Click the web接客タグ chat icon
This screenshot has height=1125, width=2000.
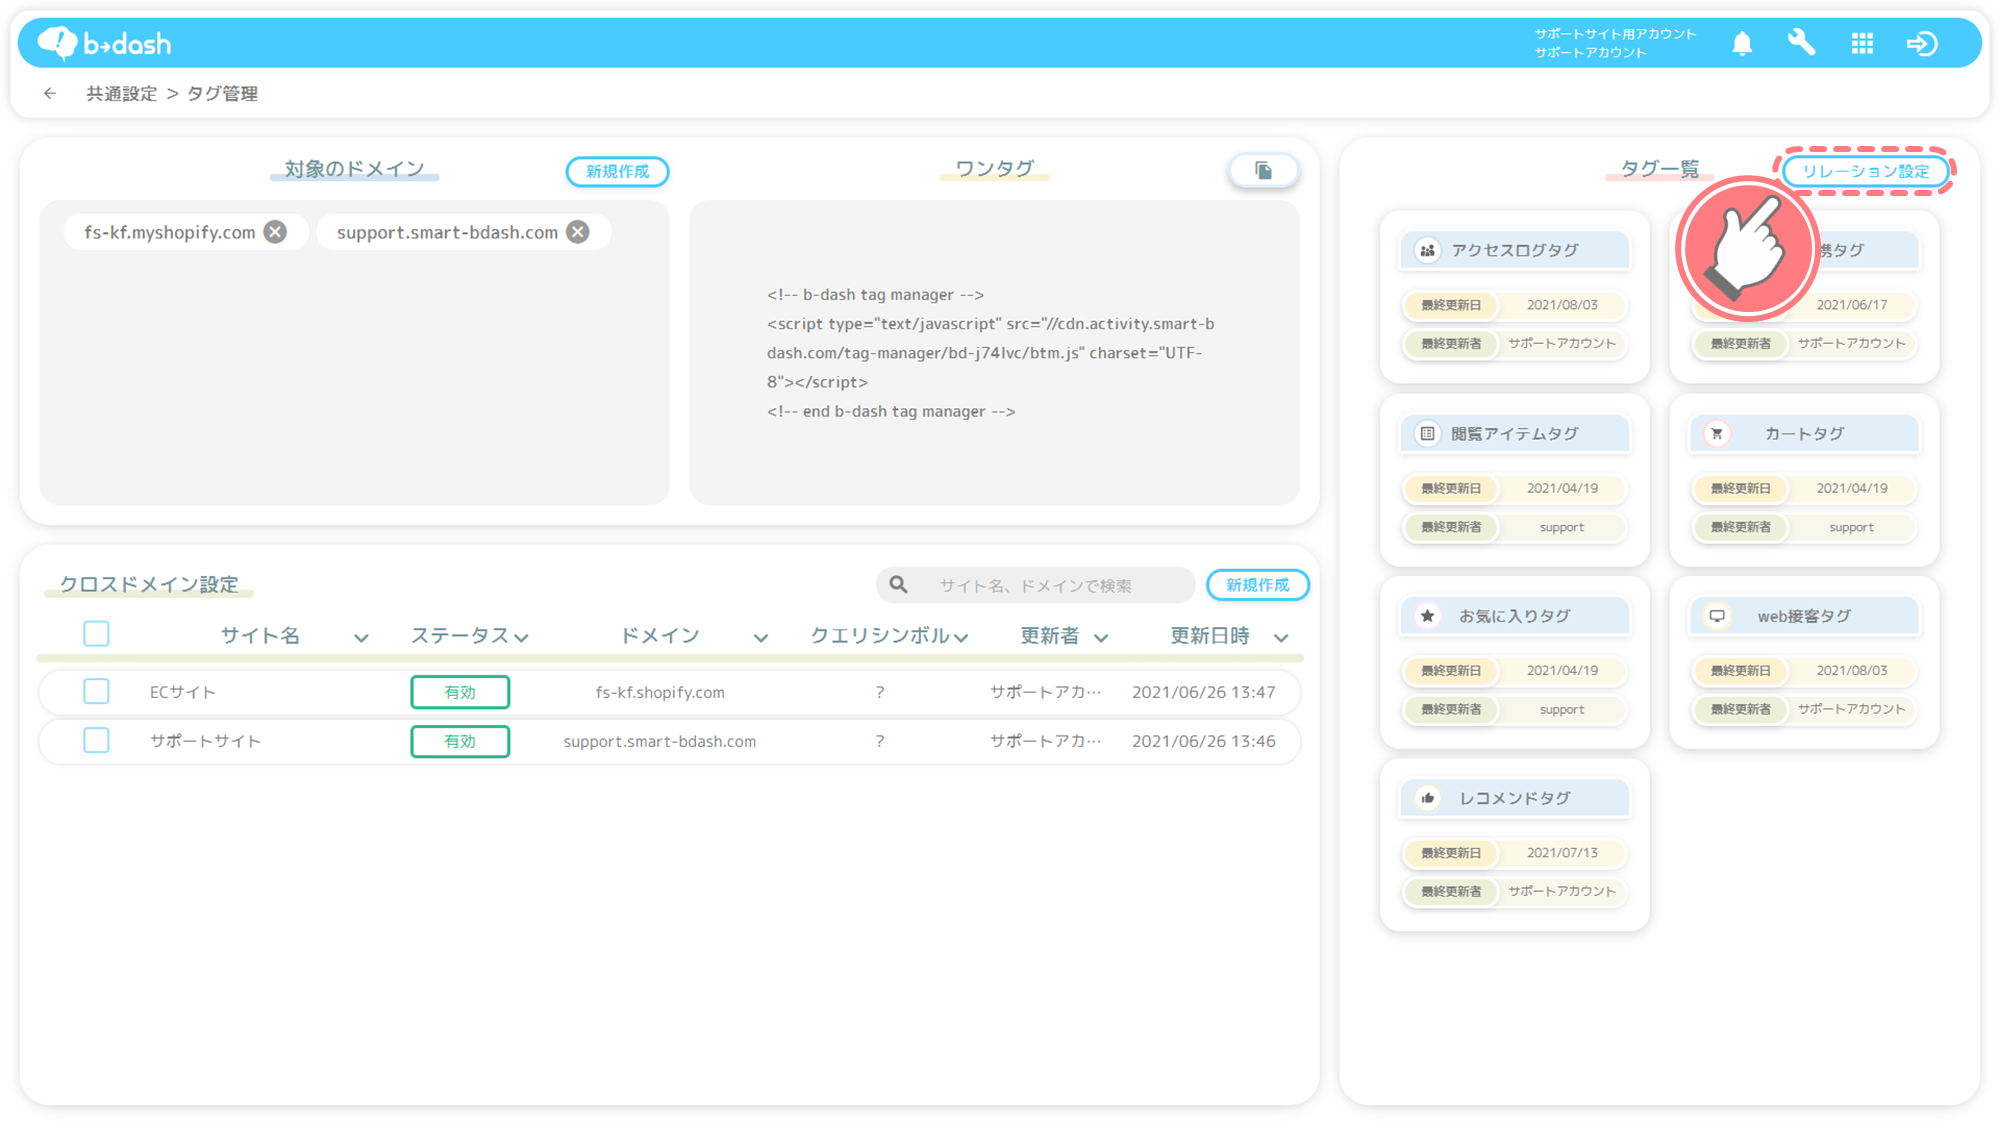pyautogui.click(x=1717, y=616)
